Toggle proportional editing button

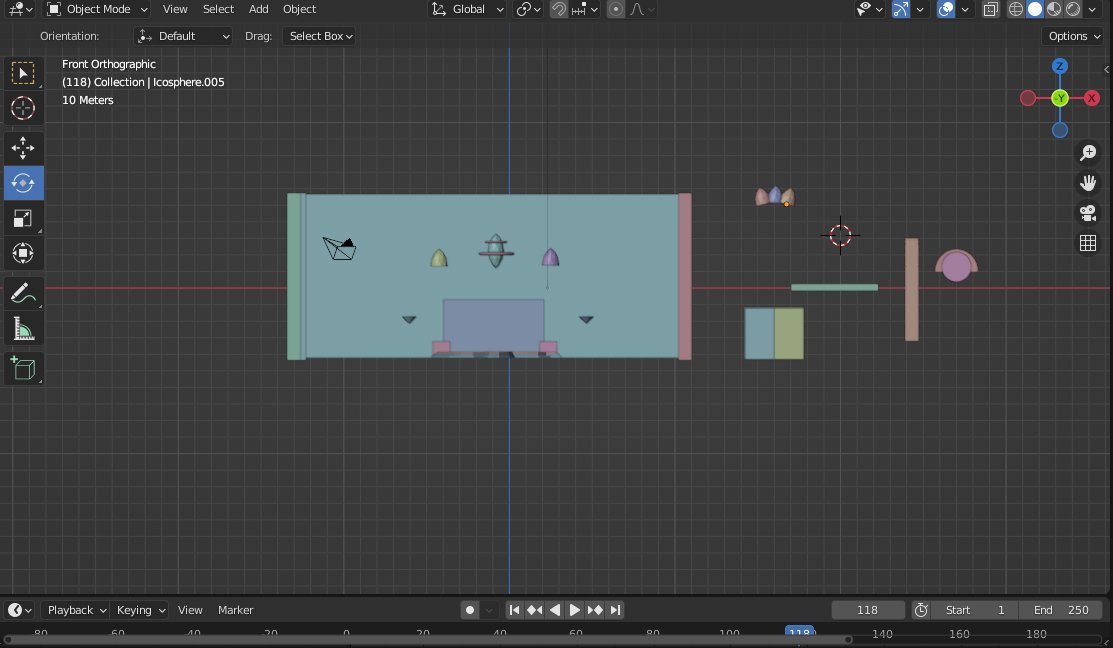[x=616, y=9]
